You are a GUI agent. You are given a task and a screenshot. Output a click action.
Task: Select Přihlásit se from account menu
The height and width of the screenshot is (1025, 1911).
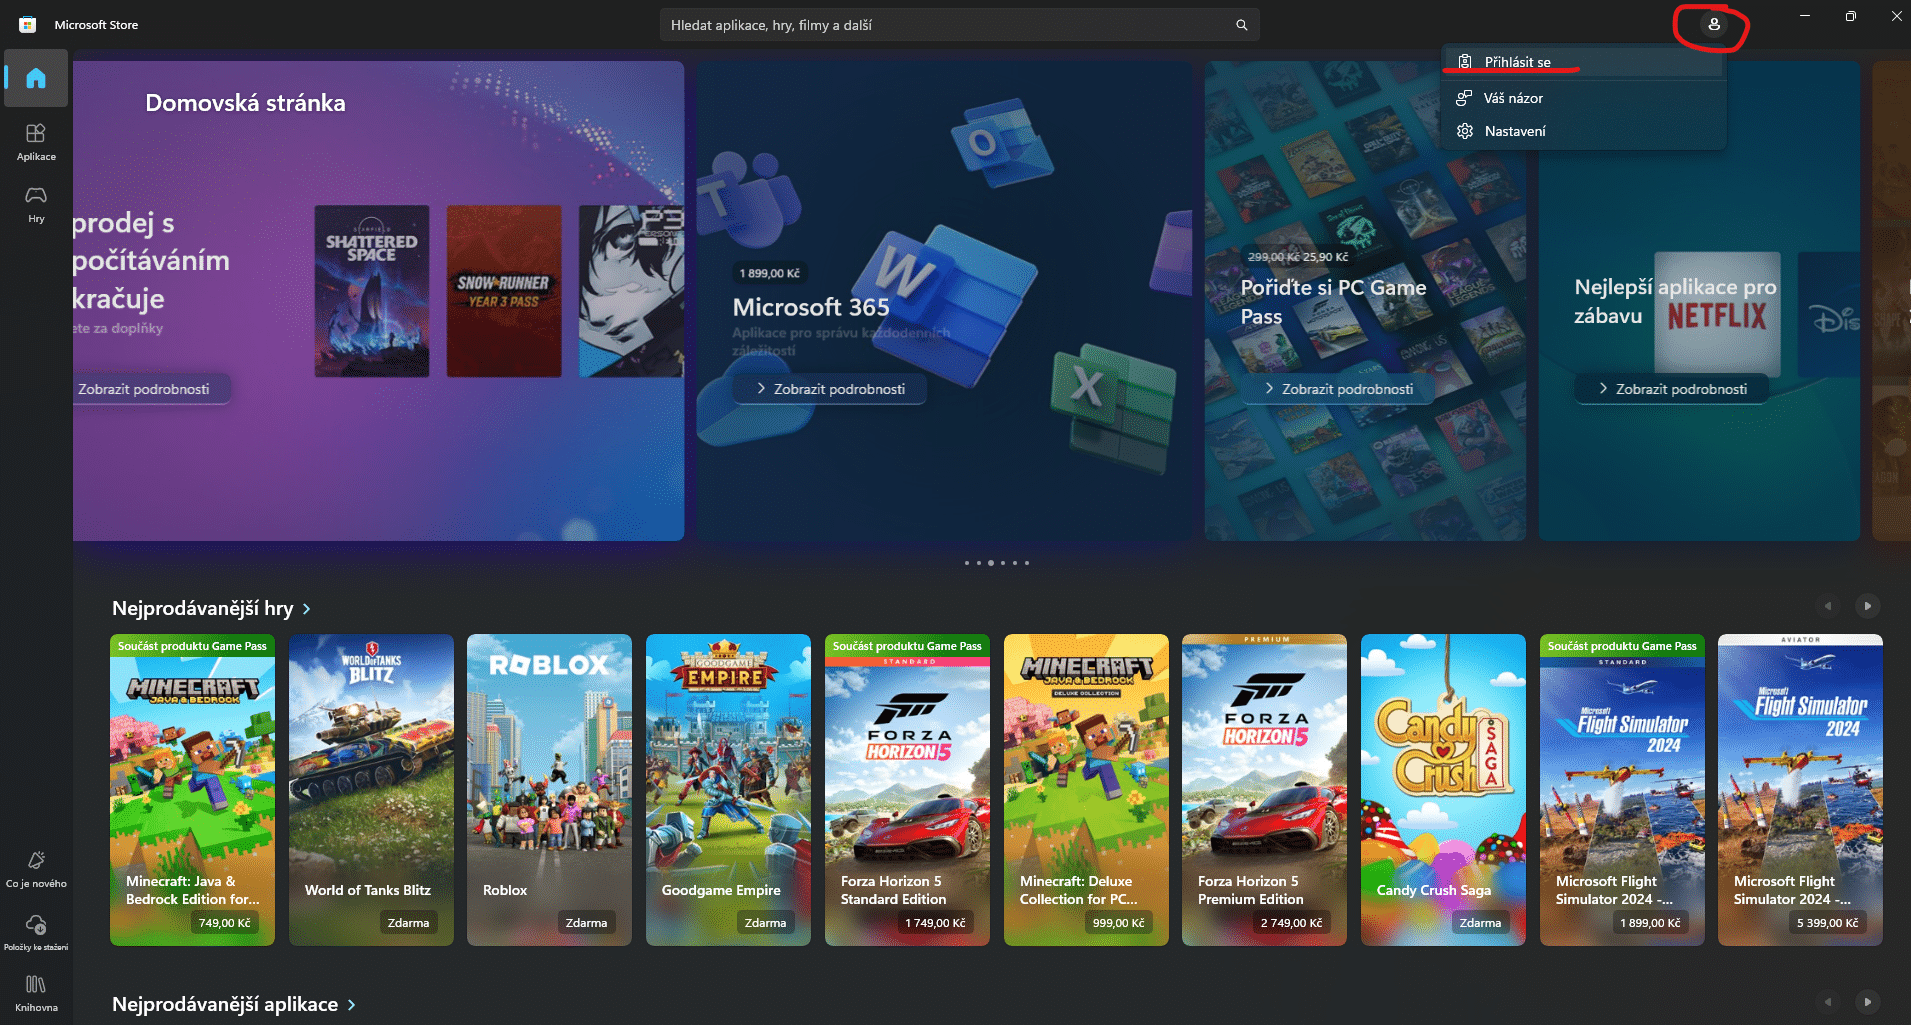pyautogui.click(x=1517, y=62)
